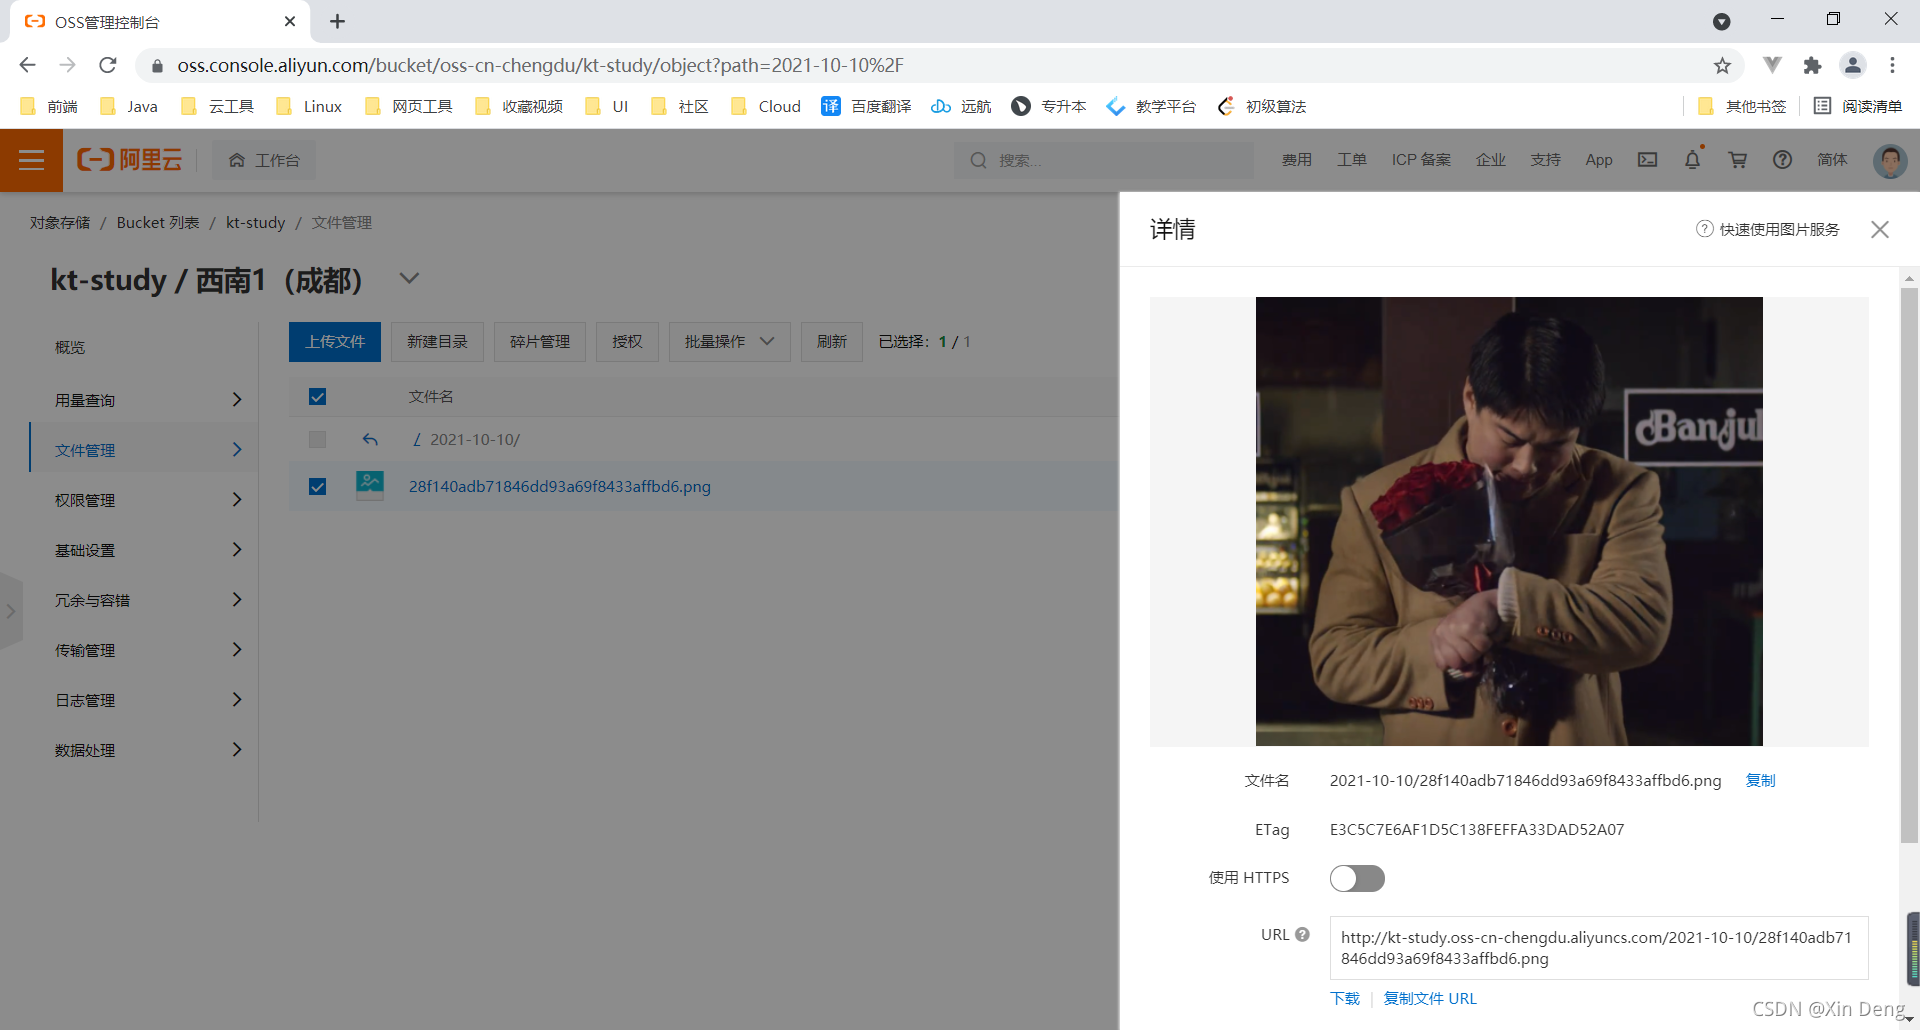Open 概览 in the sidebar

[70, 347]
